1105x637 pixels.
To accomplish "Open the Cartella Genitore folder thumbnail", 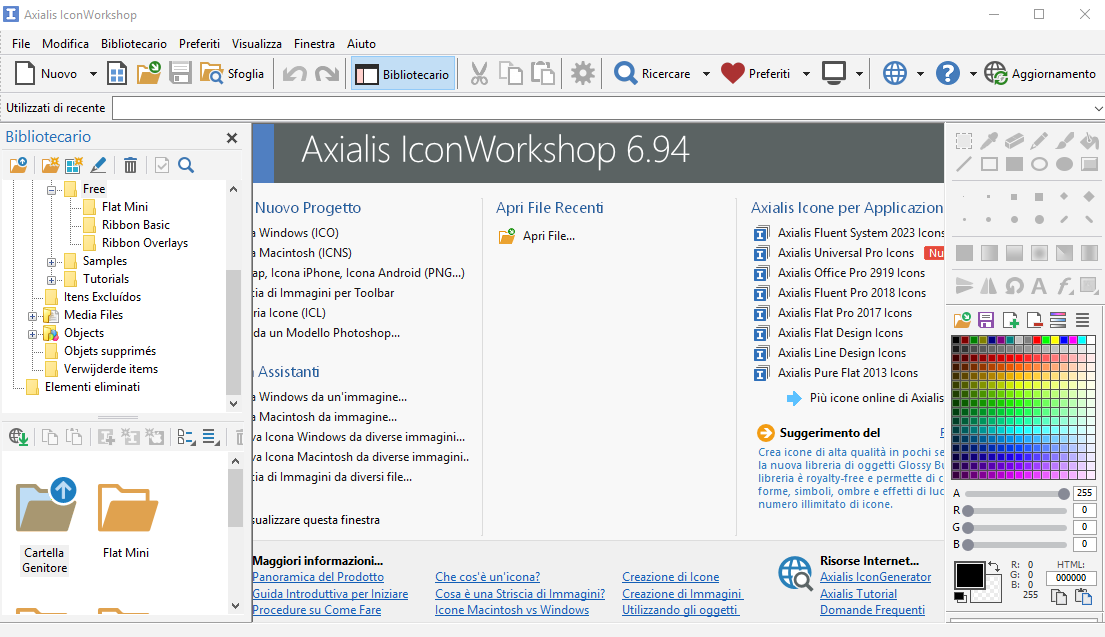I will [45, 526].
